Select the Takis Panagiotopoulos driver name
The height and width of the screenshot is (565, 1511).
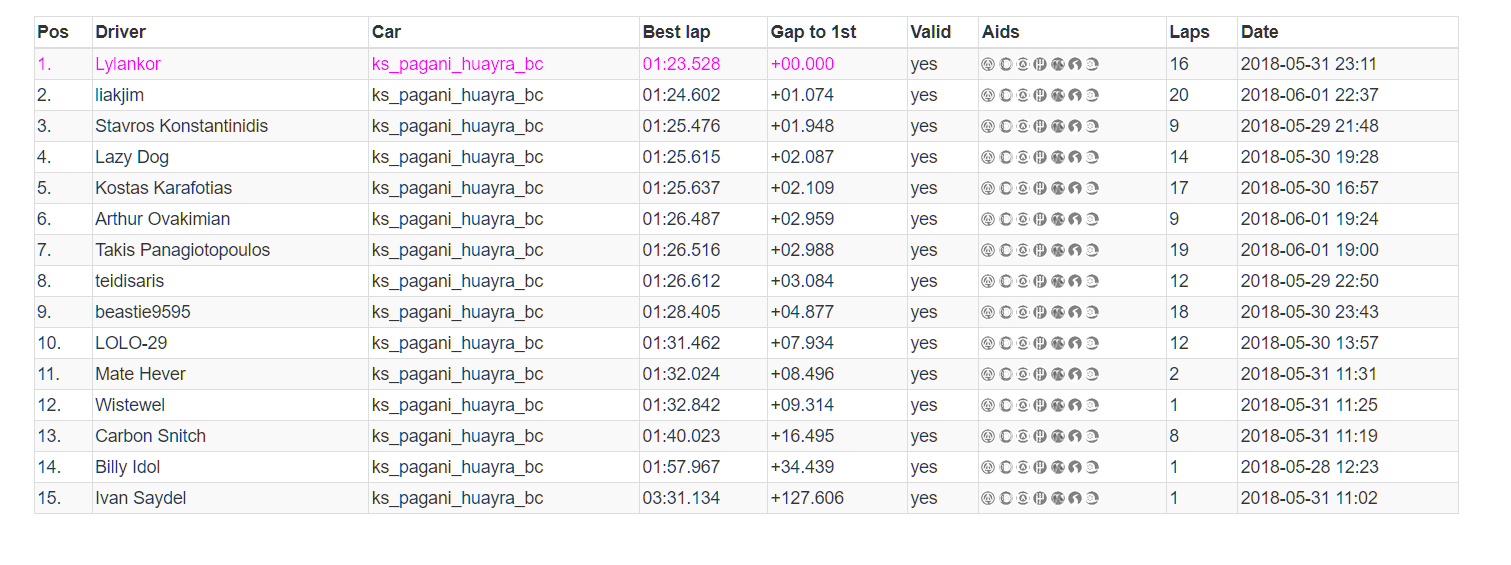182,250
